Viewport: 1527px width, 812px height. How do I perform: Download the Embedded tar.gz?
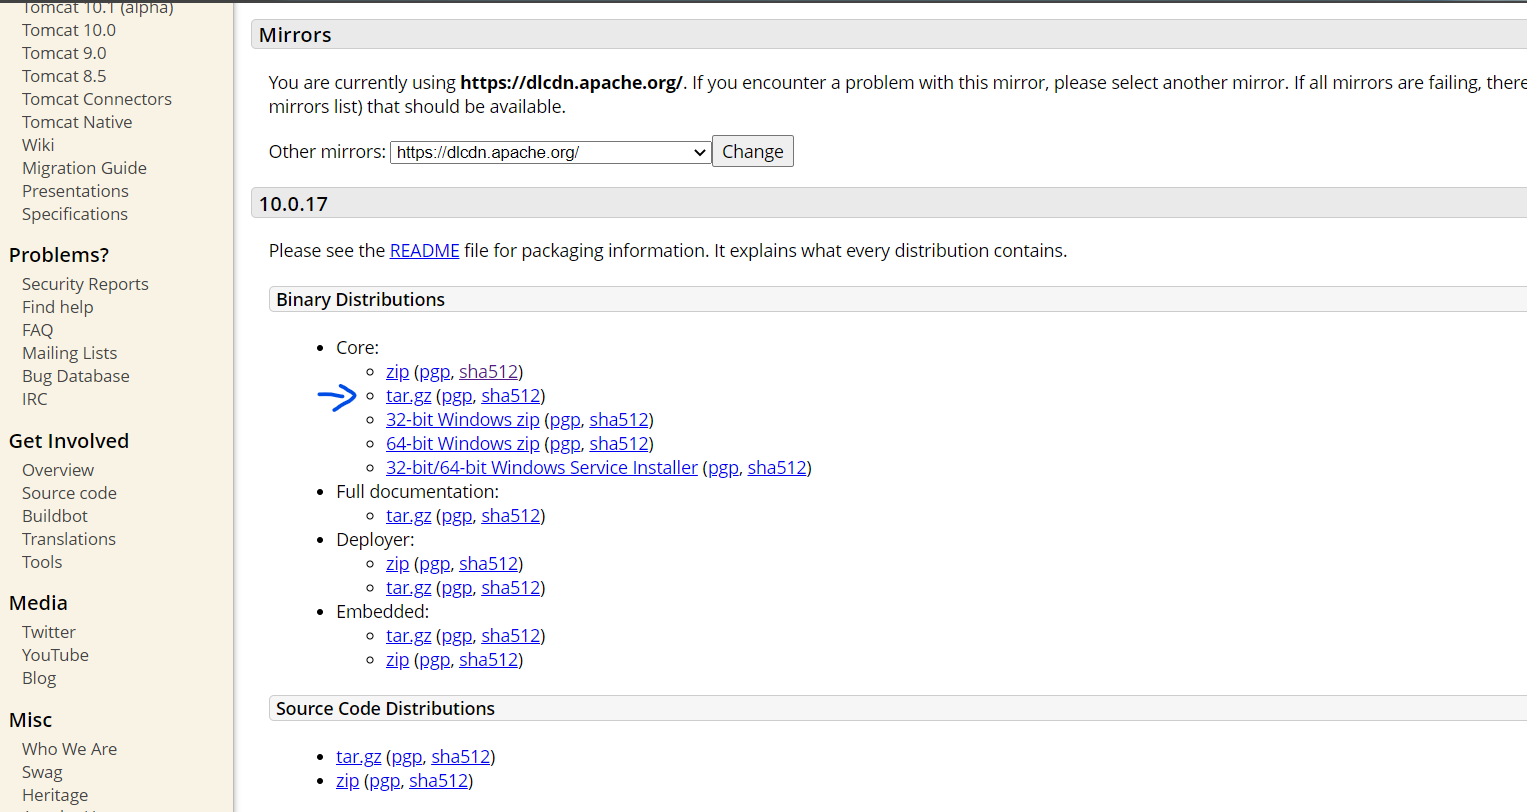tap(409, 635)
